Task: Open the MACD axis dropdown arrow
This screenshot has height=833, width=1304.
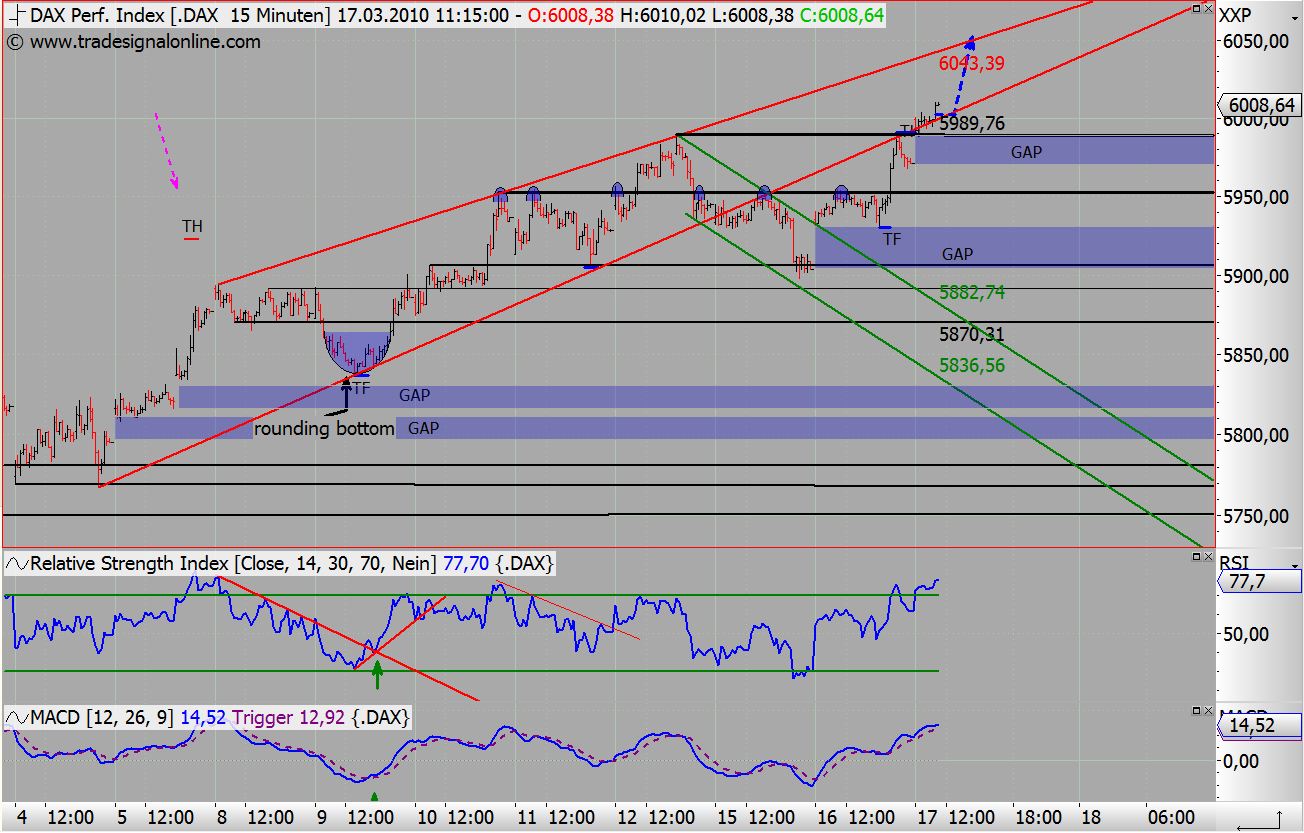Action: [1295, 719]
